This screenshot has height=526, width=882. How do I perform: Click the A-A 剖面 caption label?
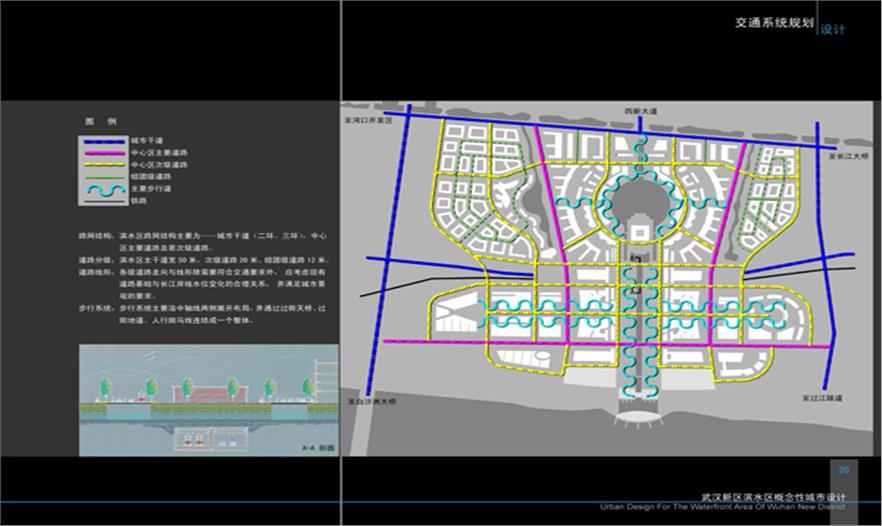[316, 449]
